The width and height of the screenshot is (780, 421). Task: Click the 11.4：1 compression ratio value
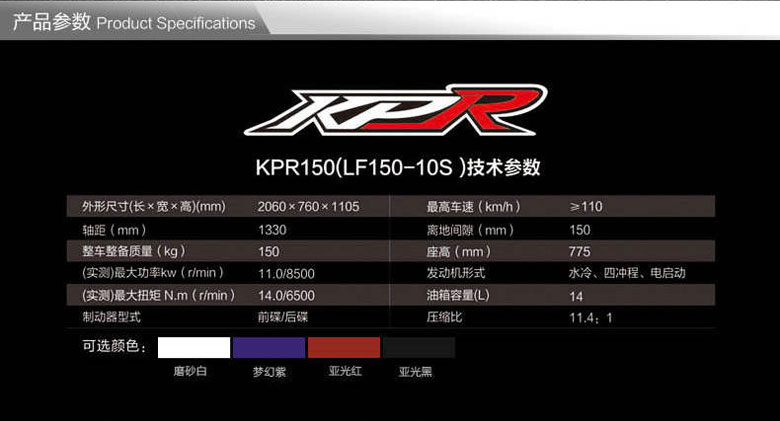pos(591,317)
